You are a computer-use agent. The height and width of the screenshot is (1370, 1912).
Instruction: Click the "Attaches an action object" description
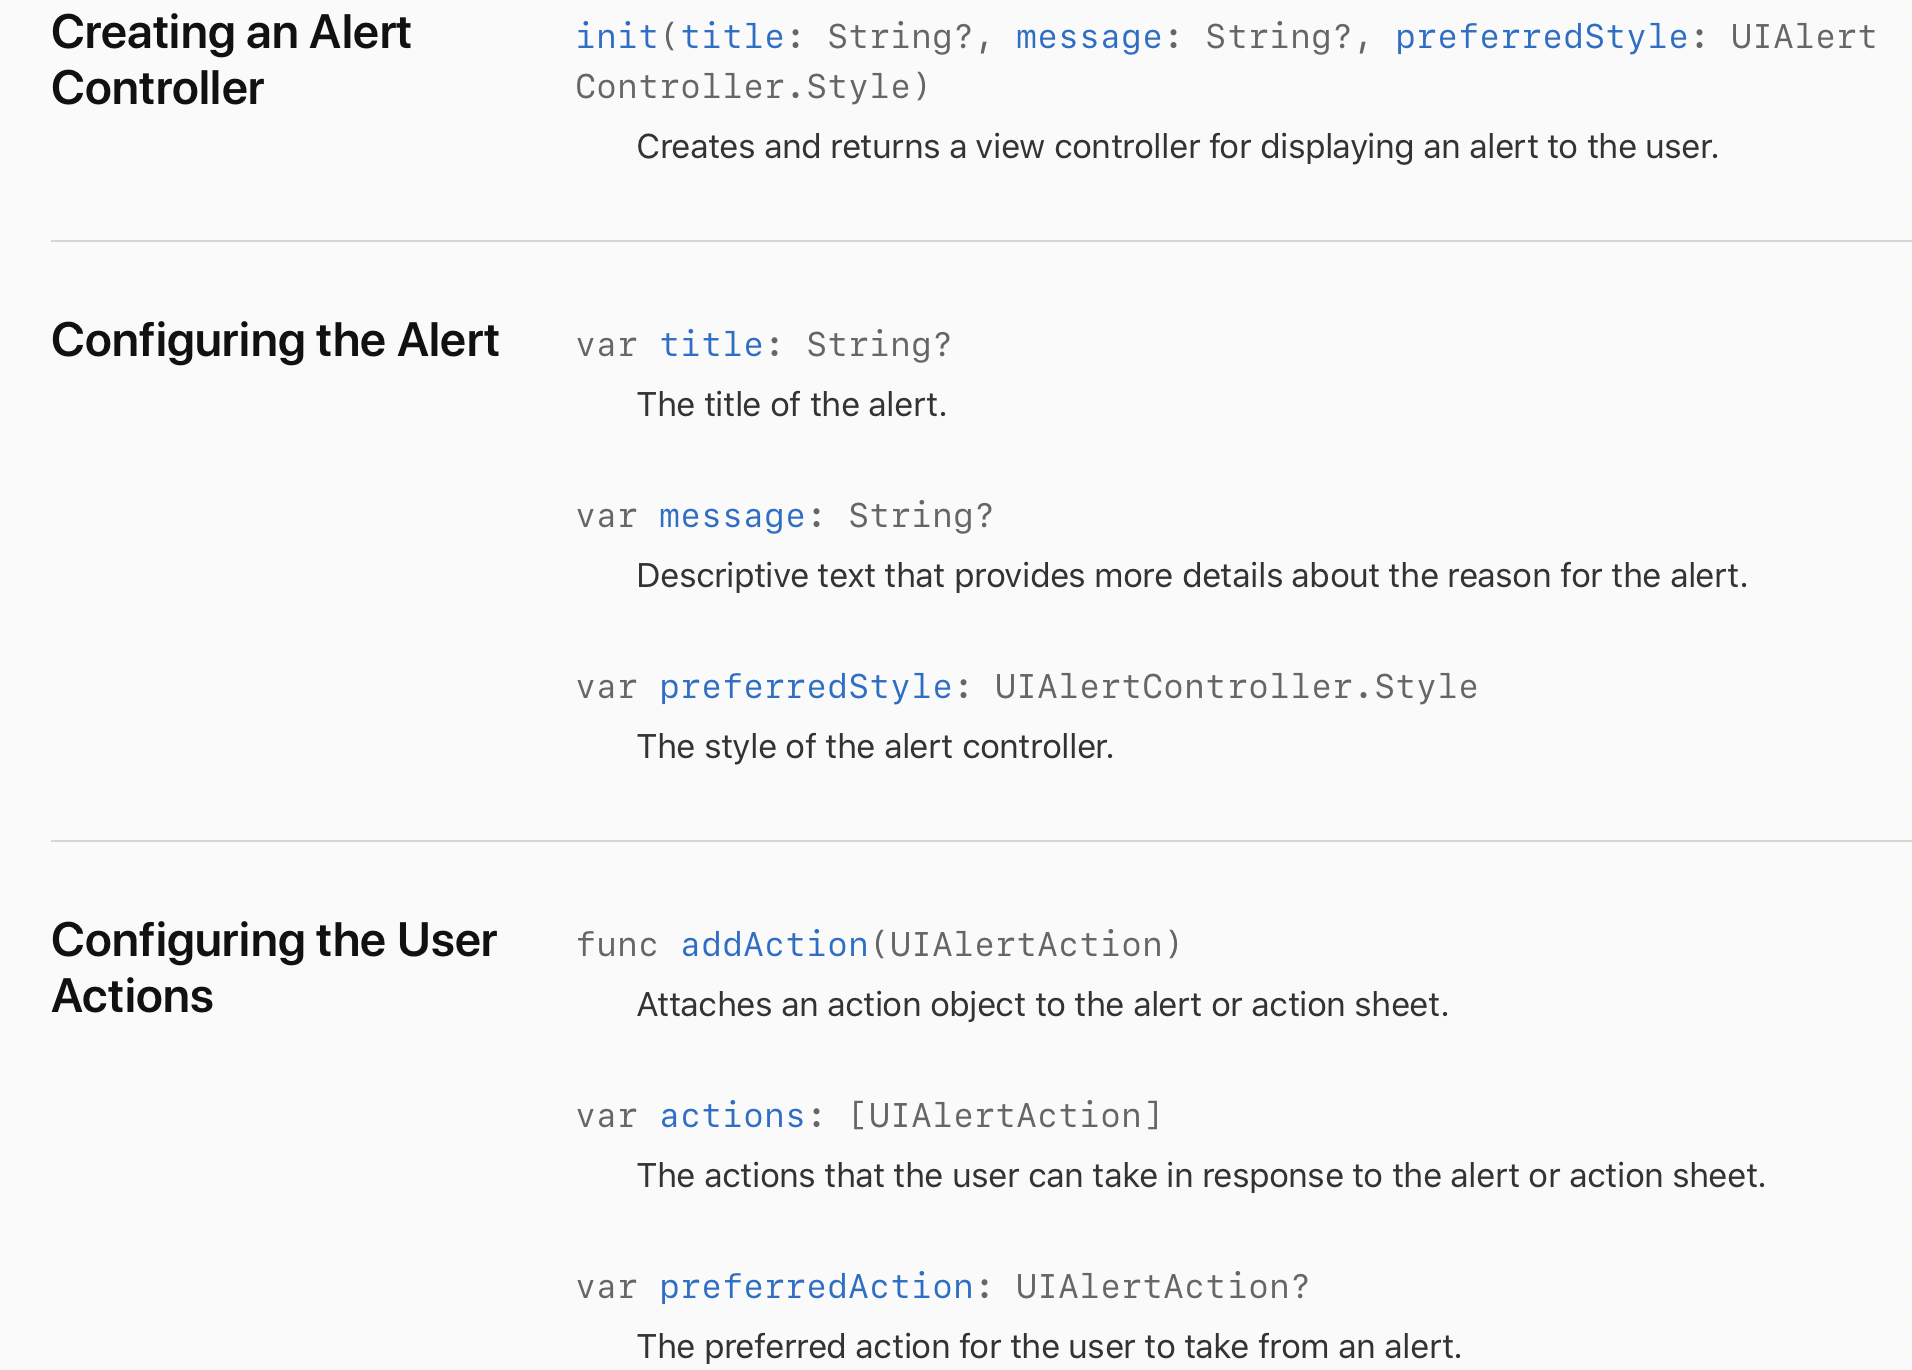[1042, 1005]
